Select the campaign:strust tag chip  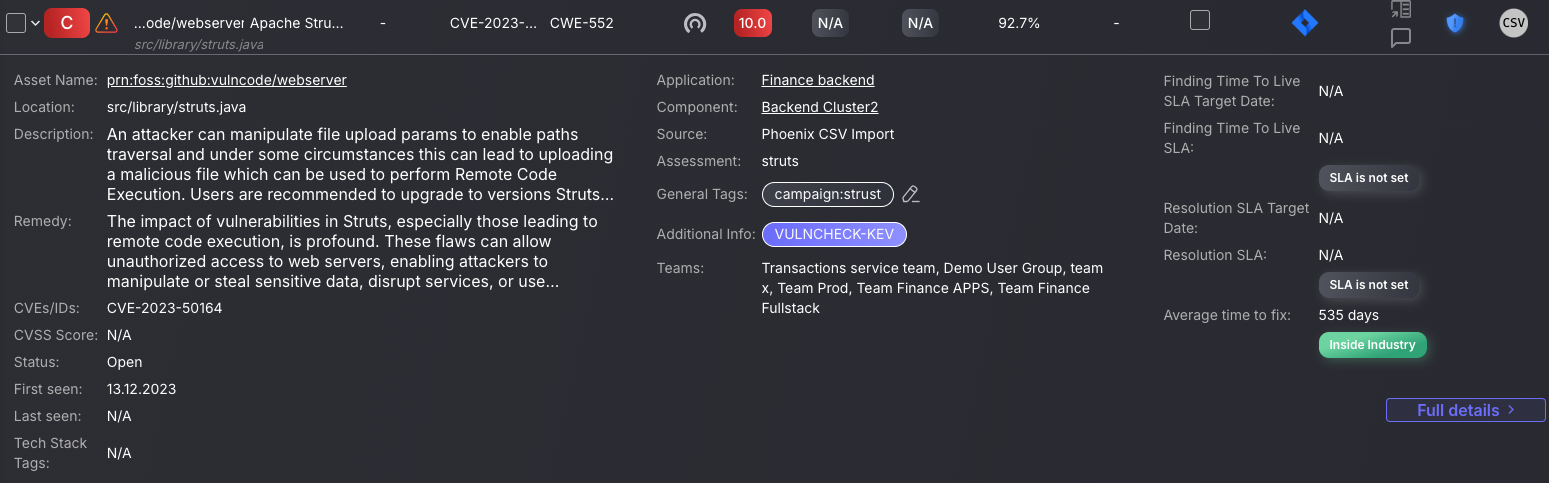pyautogui.click(x=828, y=194)
